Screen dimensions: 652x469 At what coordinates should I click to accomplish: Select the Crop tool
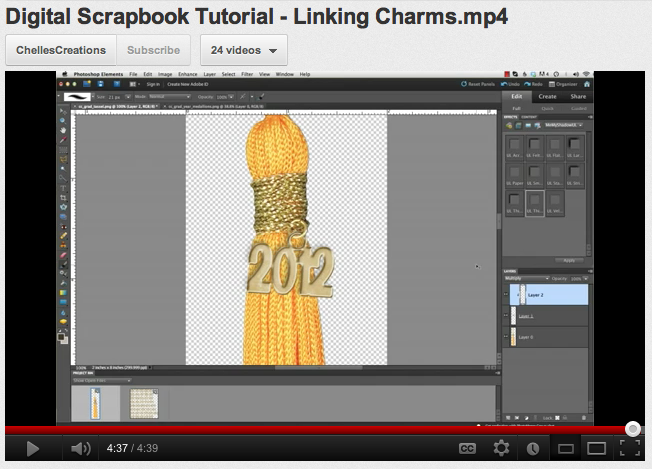(63, 198)
